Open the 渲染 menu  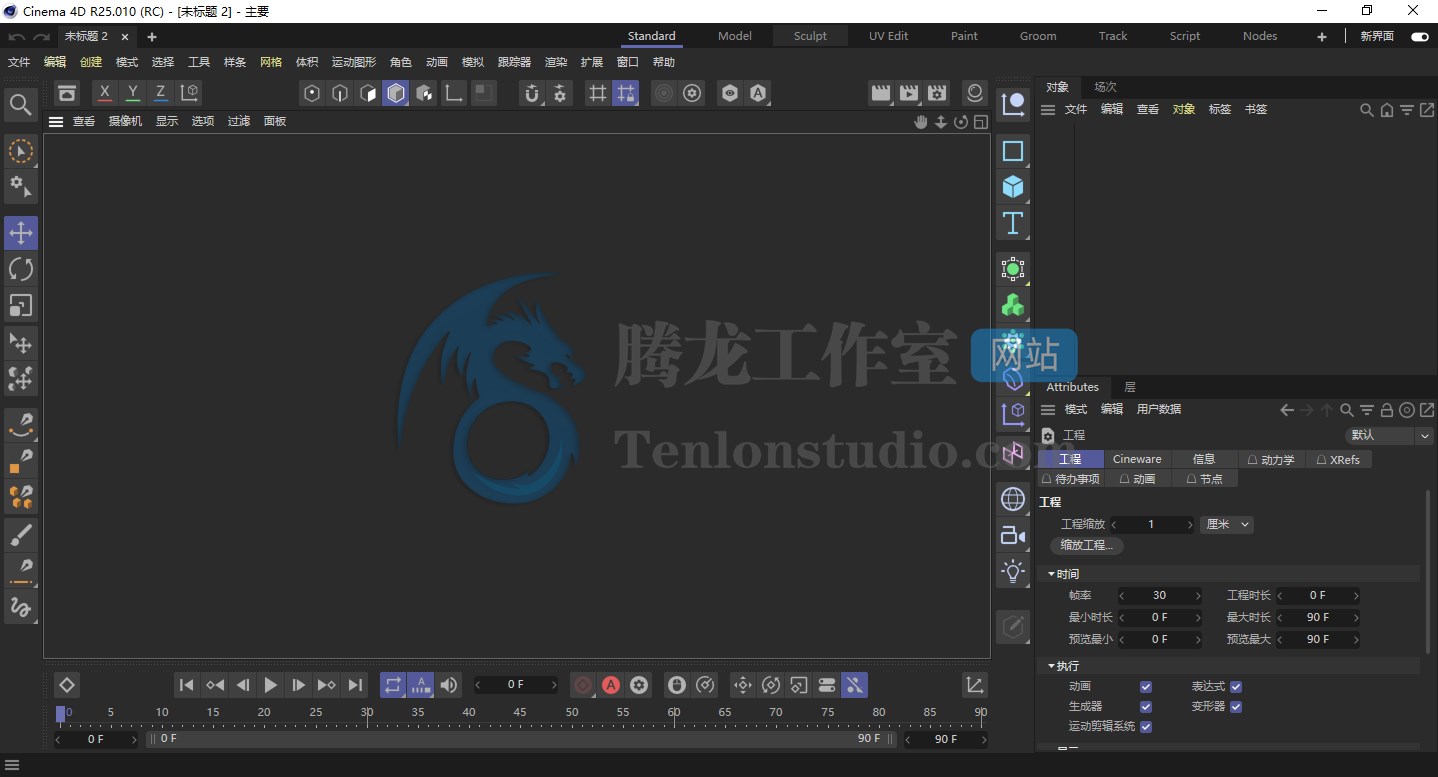(555, 62)
